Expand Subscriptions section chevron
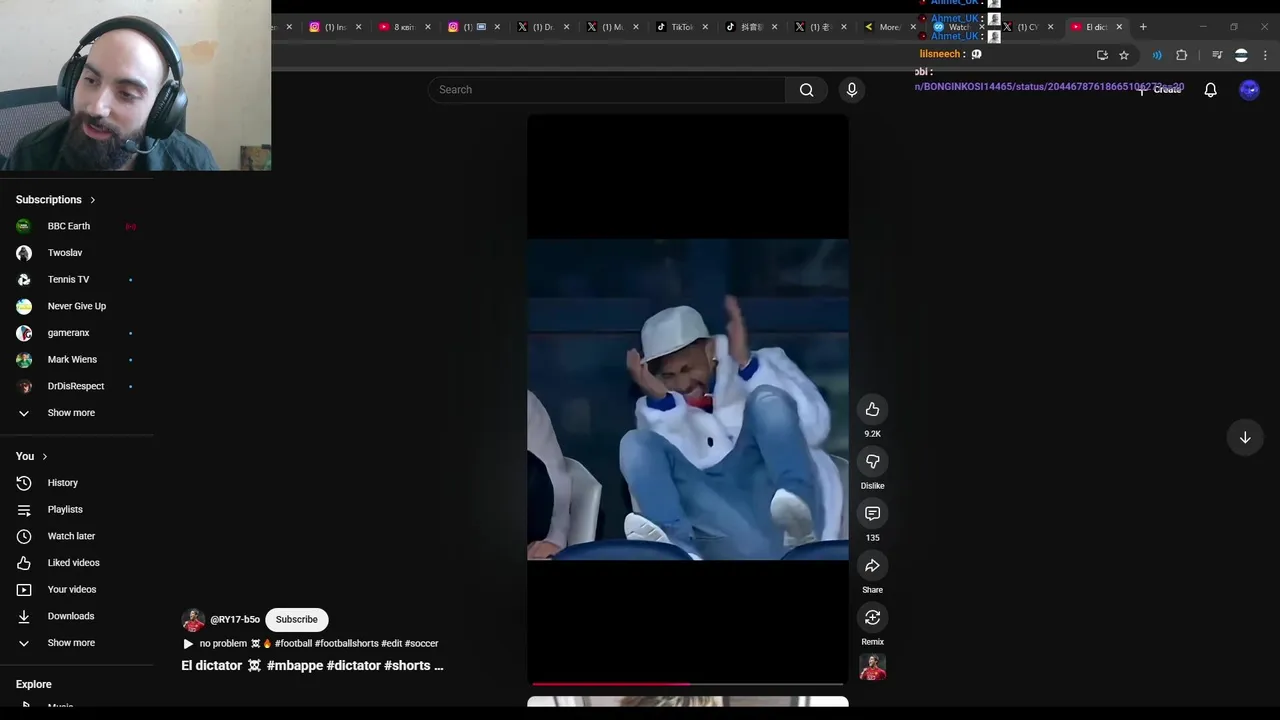 (x=92, y=200)
